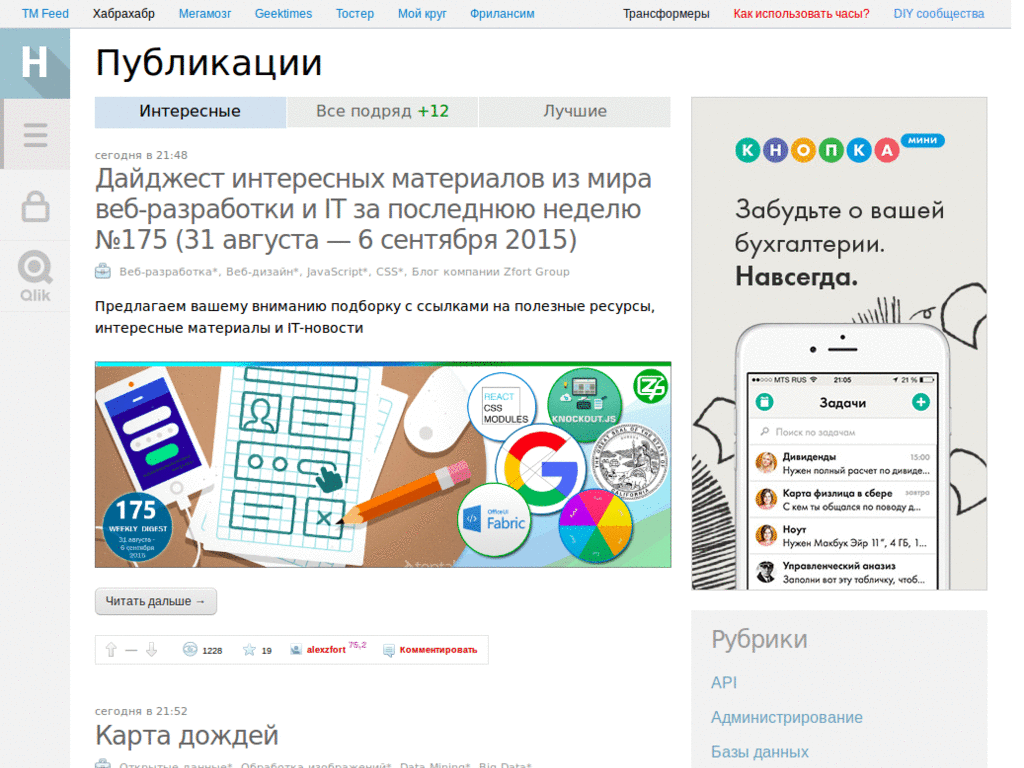Click the briefcase company blog icon
The height and width of the screenshot is (768, 1024).
coord(103,271)
